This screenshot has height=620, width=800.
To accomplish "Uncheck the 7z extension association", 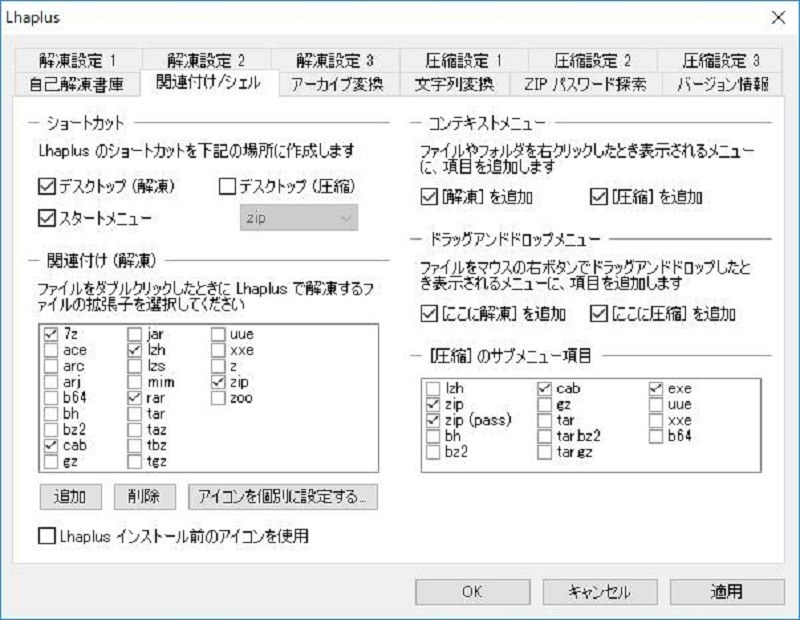I will point(51,334).
